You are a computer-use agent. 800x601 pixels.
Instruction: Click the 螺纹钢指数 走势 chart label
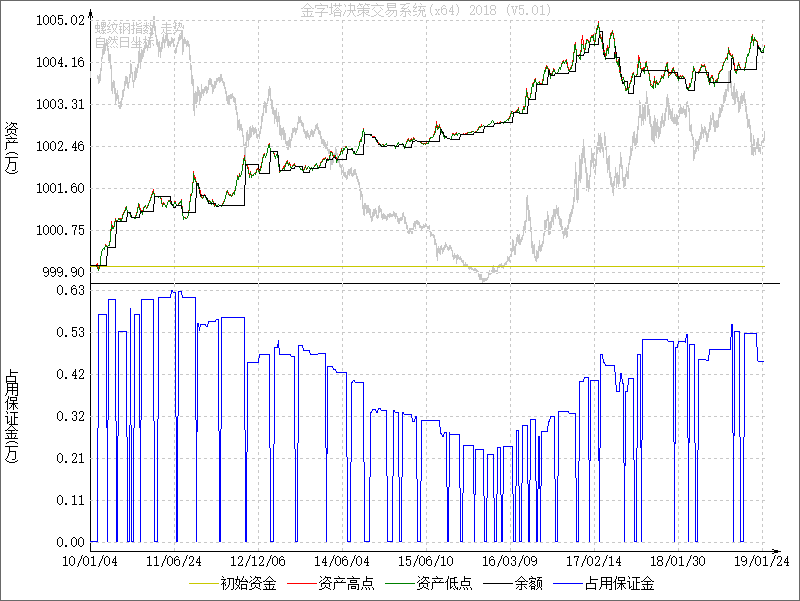(139, 27)
